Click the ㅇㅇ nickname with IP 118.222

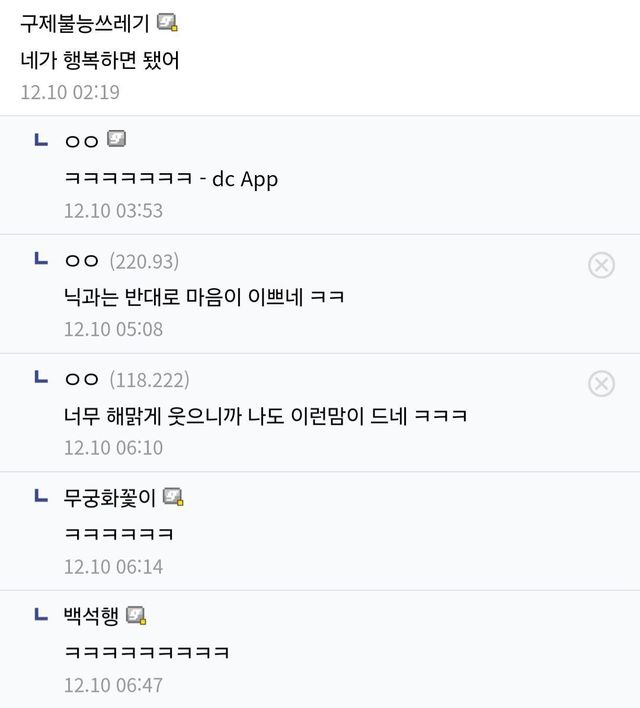click(81, 380)
